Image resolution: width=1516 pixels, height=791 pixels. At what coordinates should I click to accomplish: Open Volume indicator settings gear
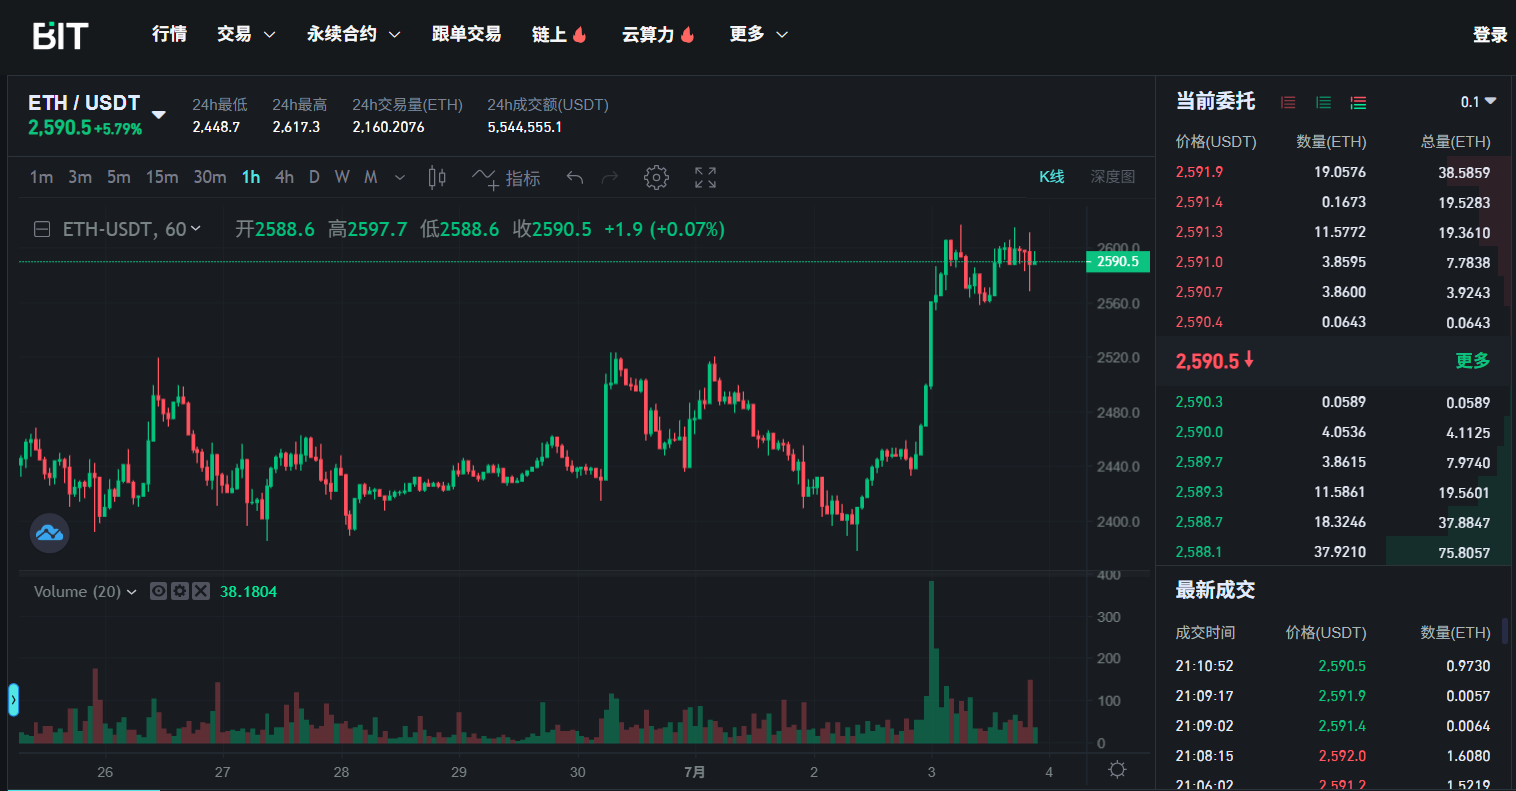tap(180, 591)
